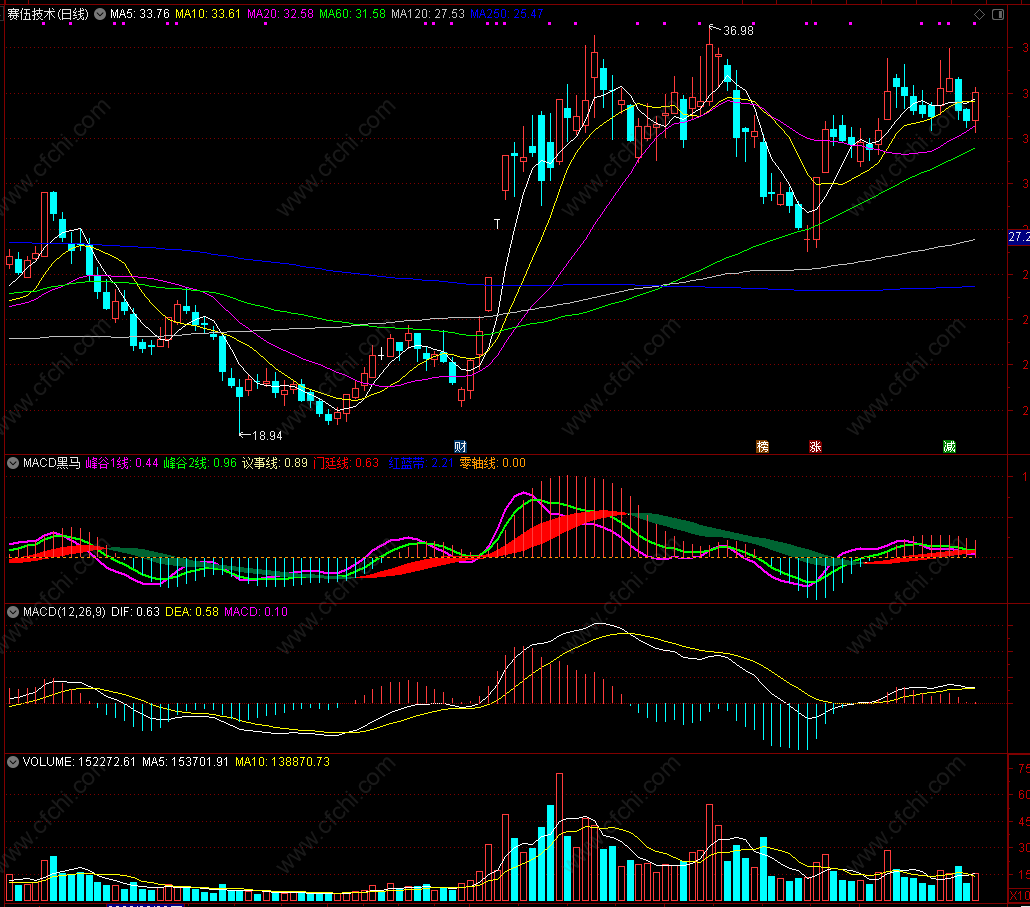Click the MA20: 32.58 label
Viewport: 1030px width, 907px height.
click(x=280, y=14)
